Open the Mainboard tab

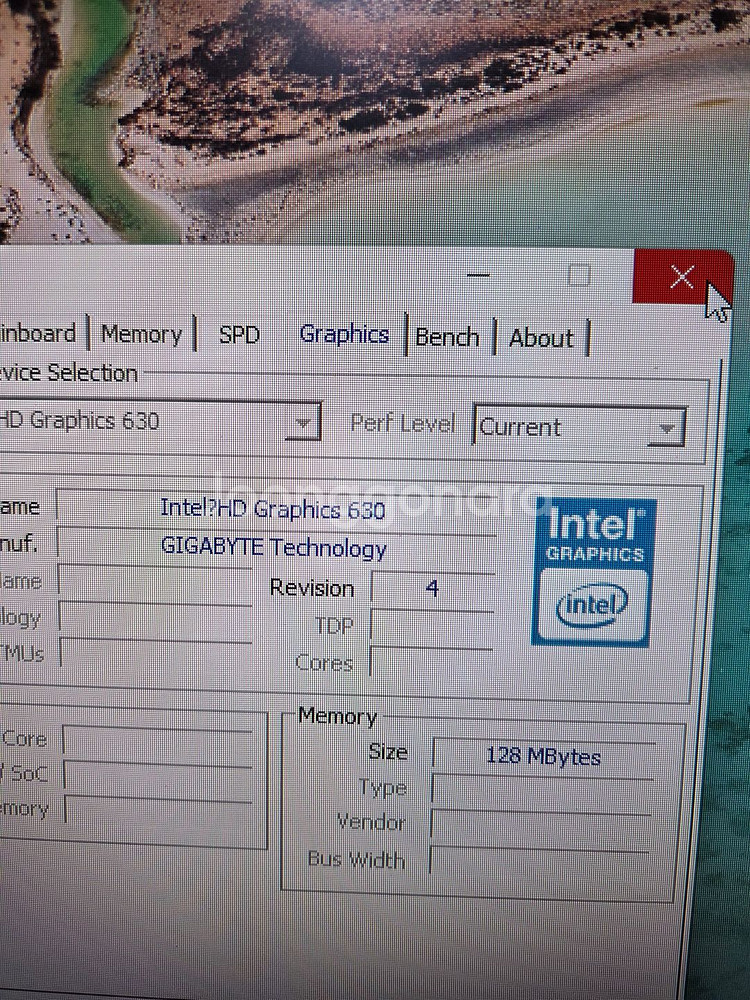[x=38, y=333]
